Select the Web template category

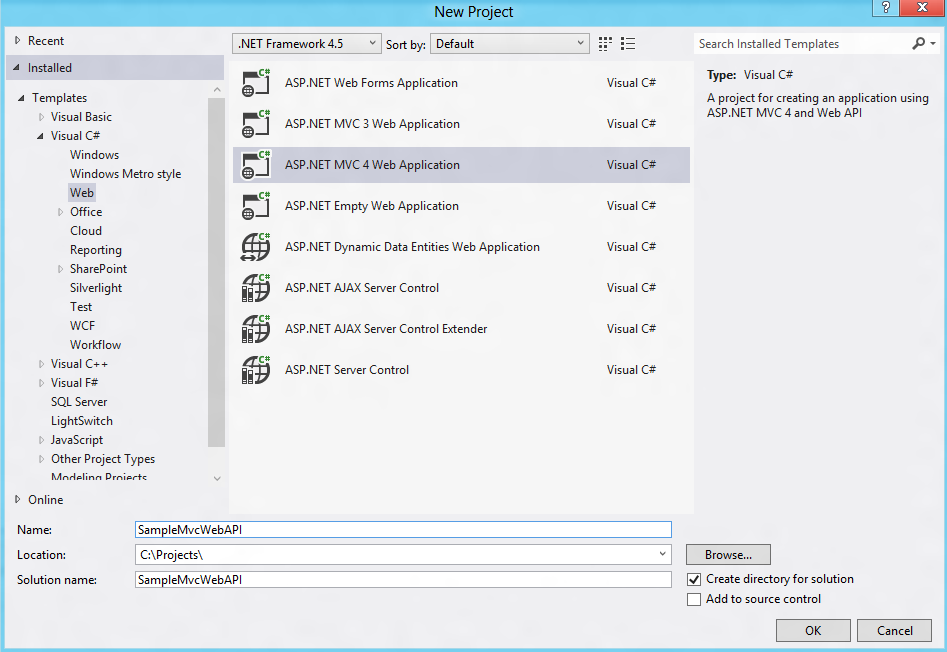tap(82, 193)
